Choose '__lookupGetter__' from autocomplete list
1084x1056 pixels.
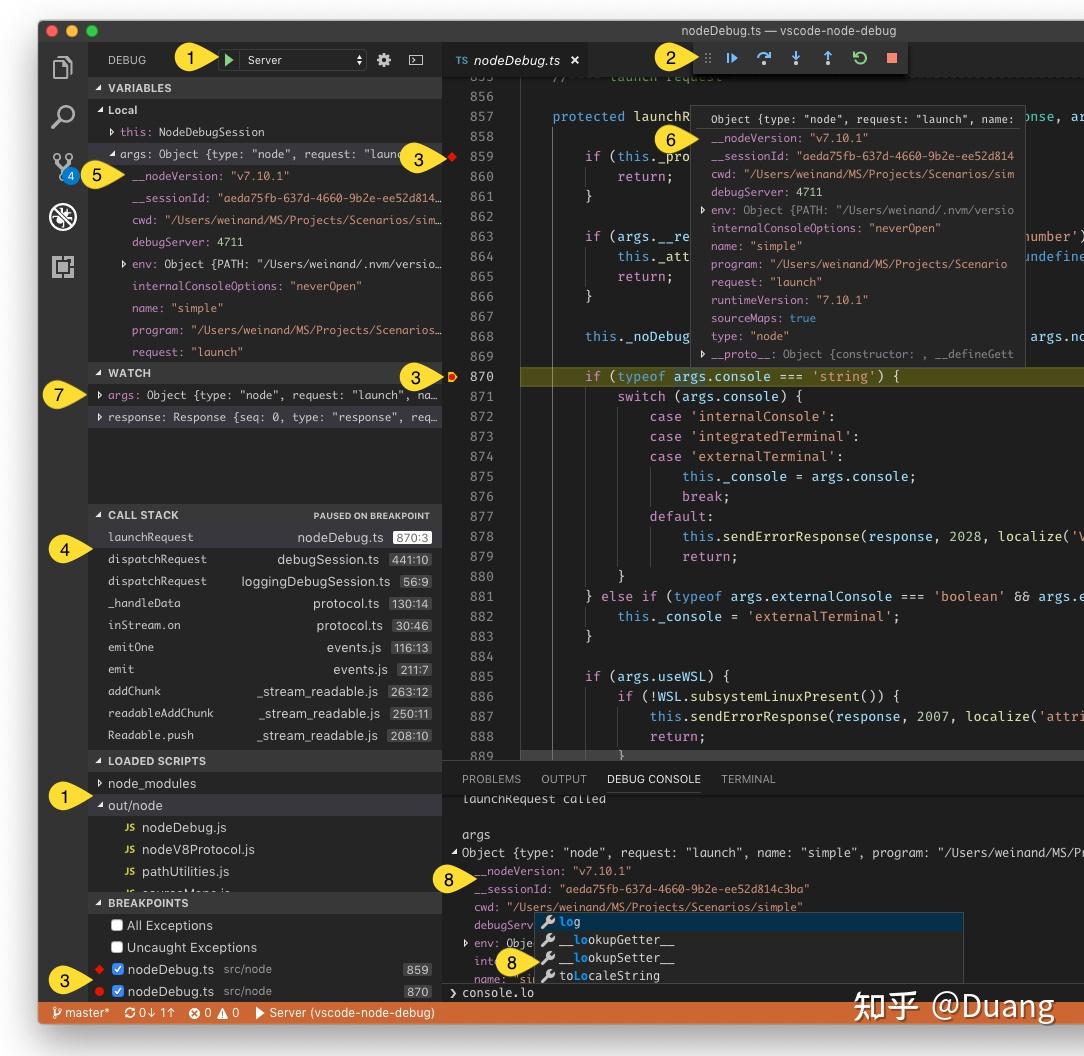pos(749,940)
